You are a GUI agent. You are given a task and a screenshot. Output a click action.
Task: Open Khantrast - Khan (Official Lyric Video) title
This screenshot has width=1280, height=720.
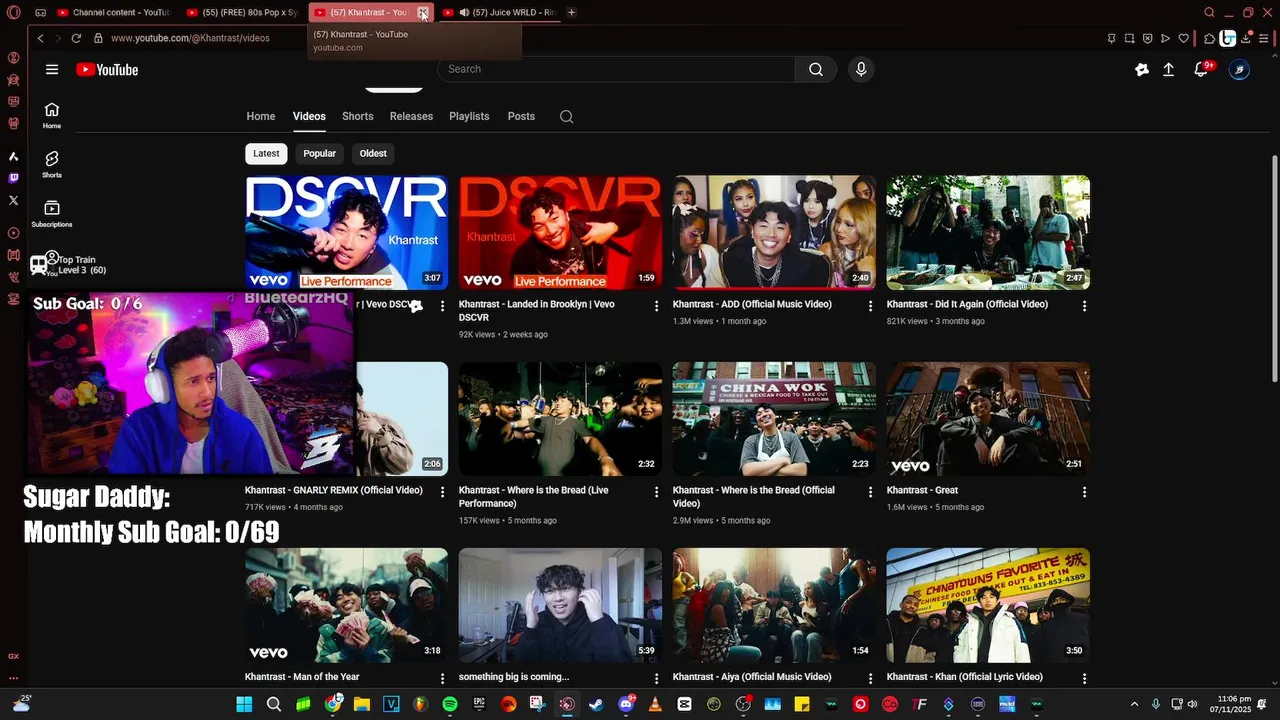coord(964,677)
